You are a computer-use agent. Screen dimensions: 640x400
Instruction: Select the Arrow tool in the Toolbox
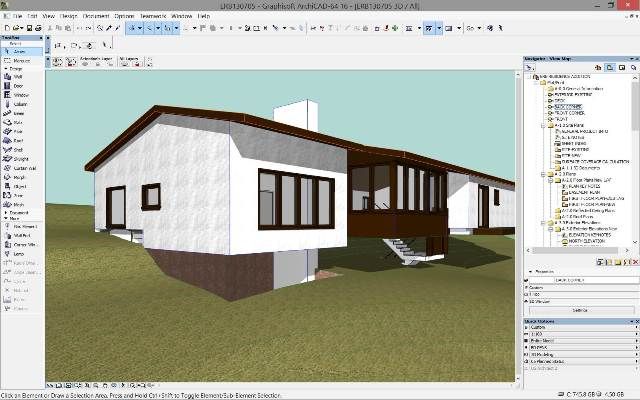[x=21, y=52]
